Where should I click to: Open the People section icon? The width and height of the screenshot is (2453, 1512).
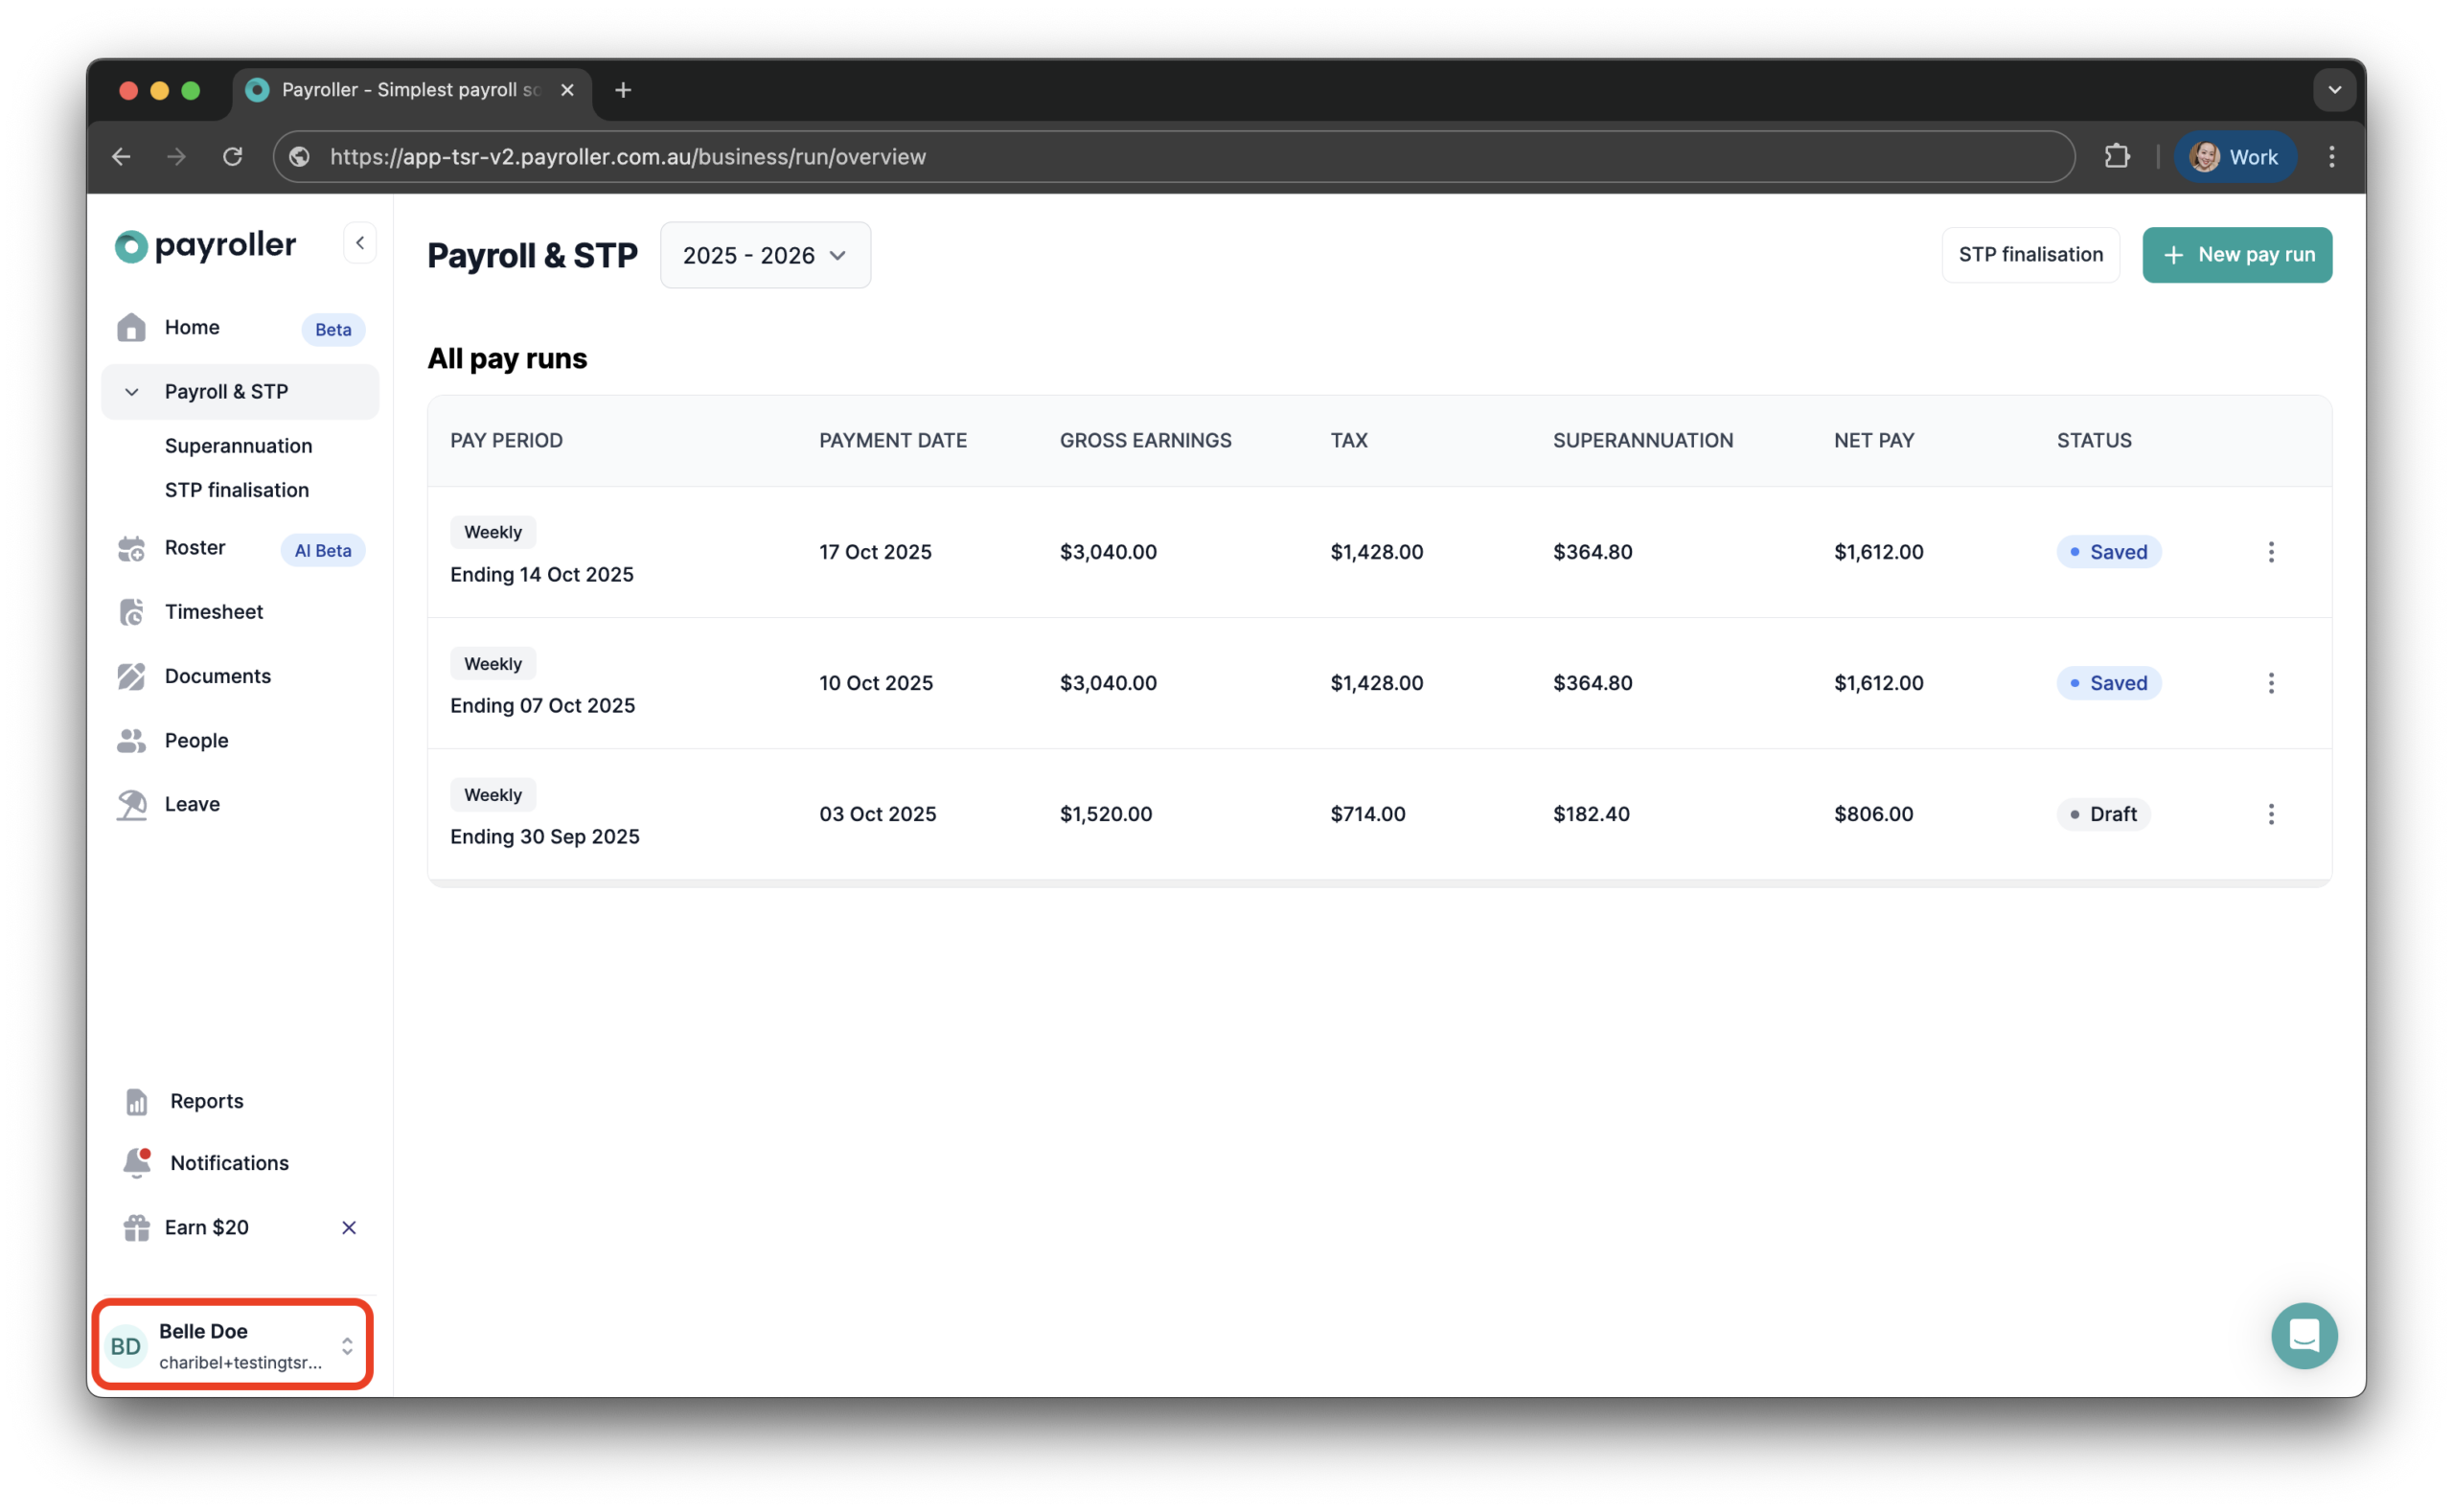coord(131,740)
